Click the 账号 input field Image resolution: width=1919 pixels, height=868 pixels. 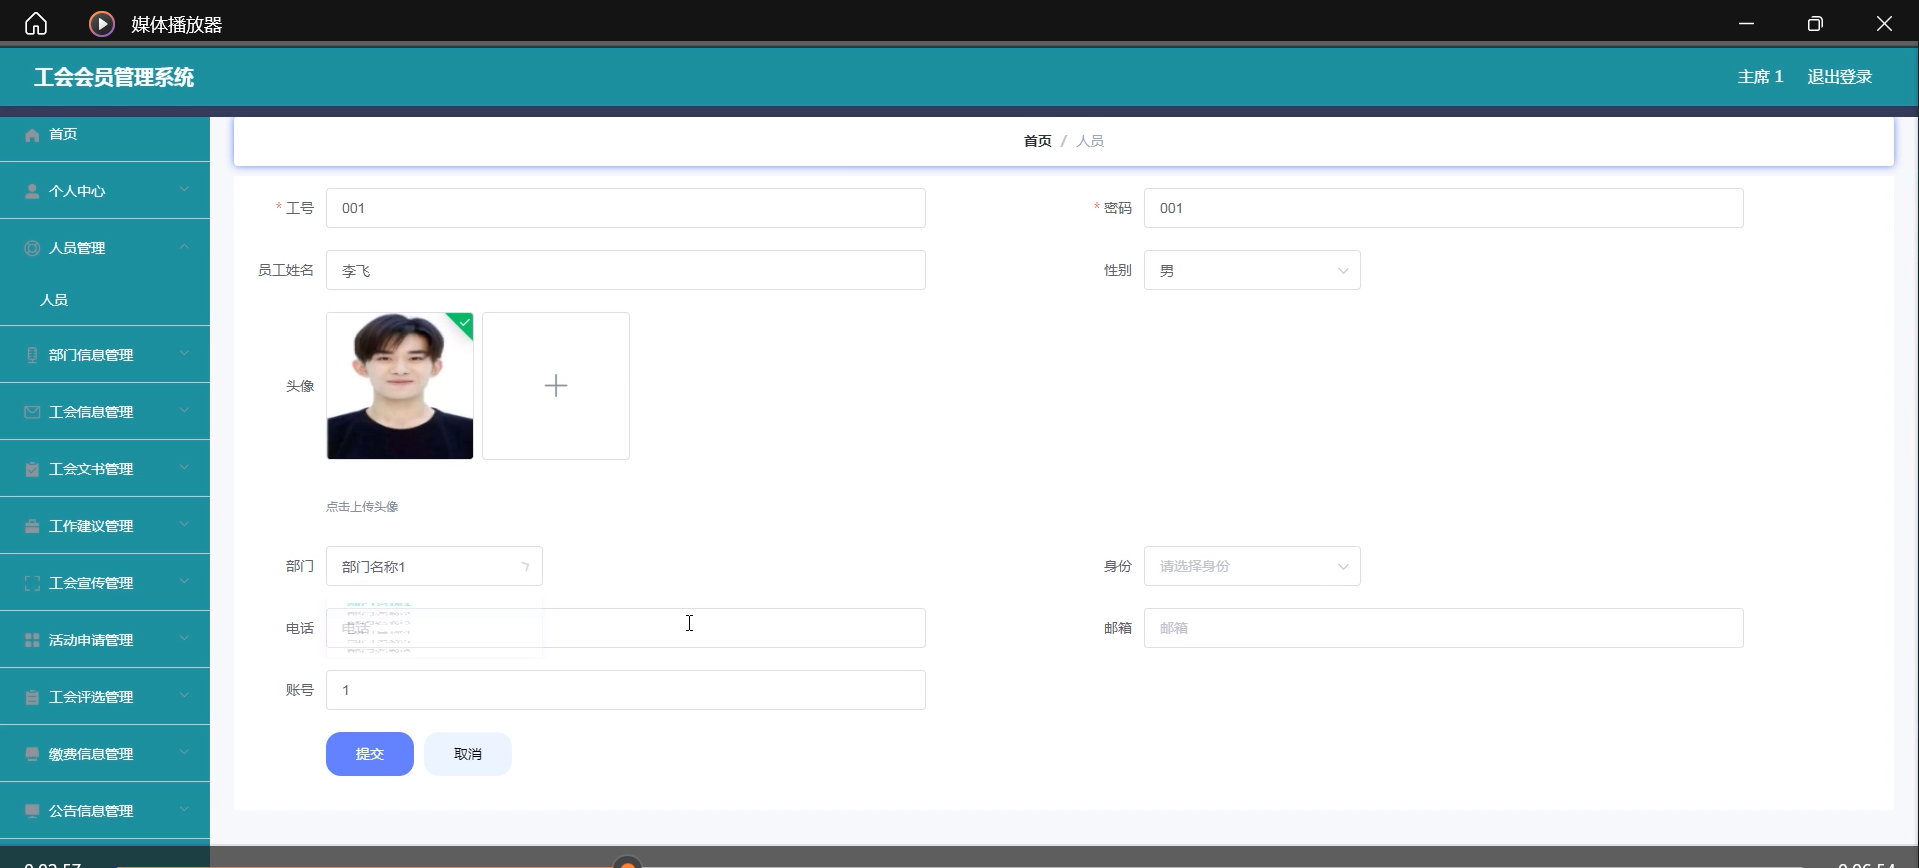[626, 690]
